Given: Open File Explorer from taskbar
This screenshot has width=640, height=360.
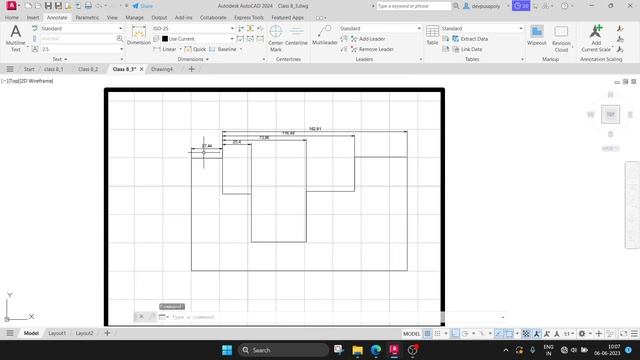Looking at the screenshot, I should coord(358,350).
